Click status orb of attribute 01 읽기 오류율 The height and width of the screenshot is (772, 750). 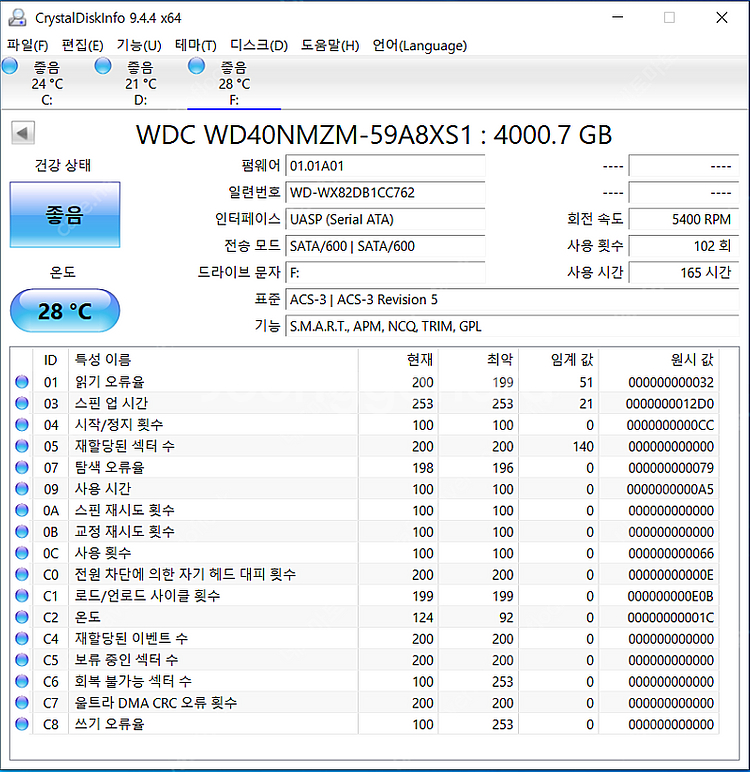22,382
